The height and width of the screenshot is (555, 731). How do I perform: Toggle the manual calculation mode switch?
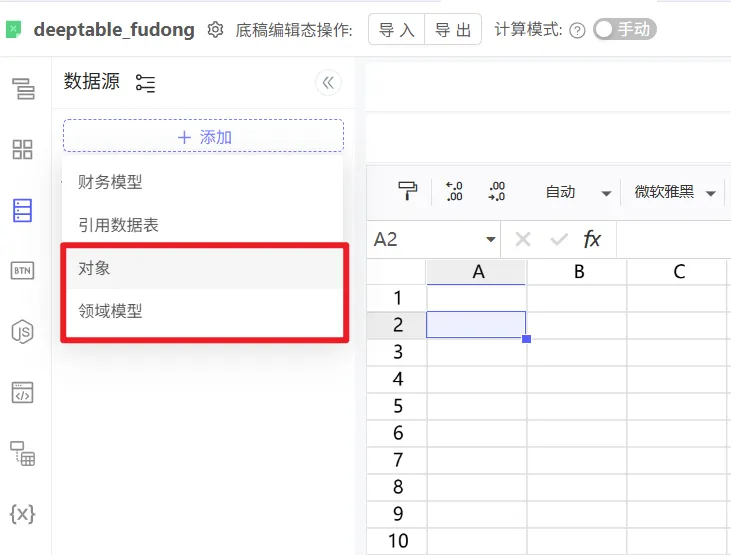[x=624, y=30]
